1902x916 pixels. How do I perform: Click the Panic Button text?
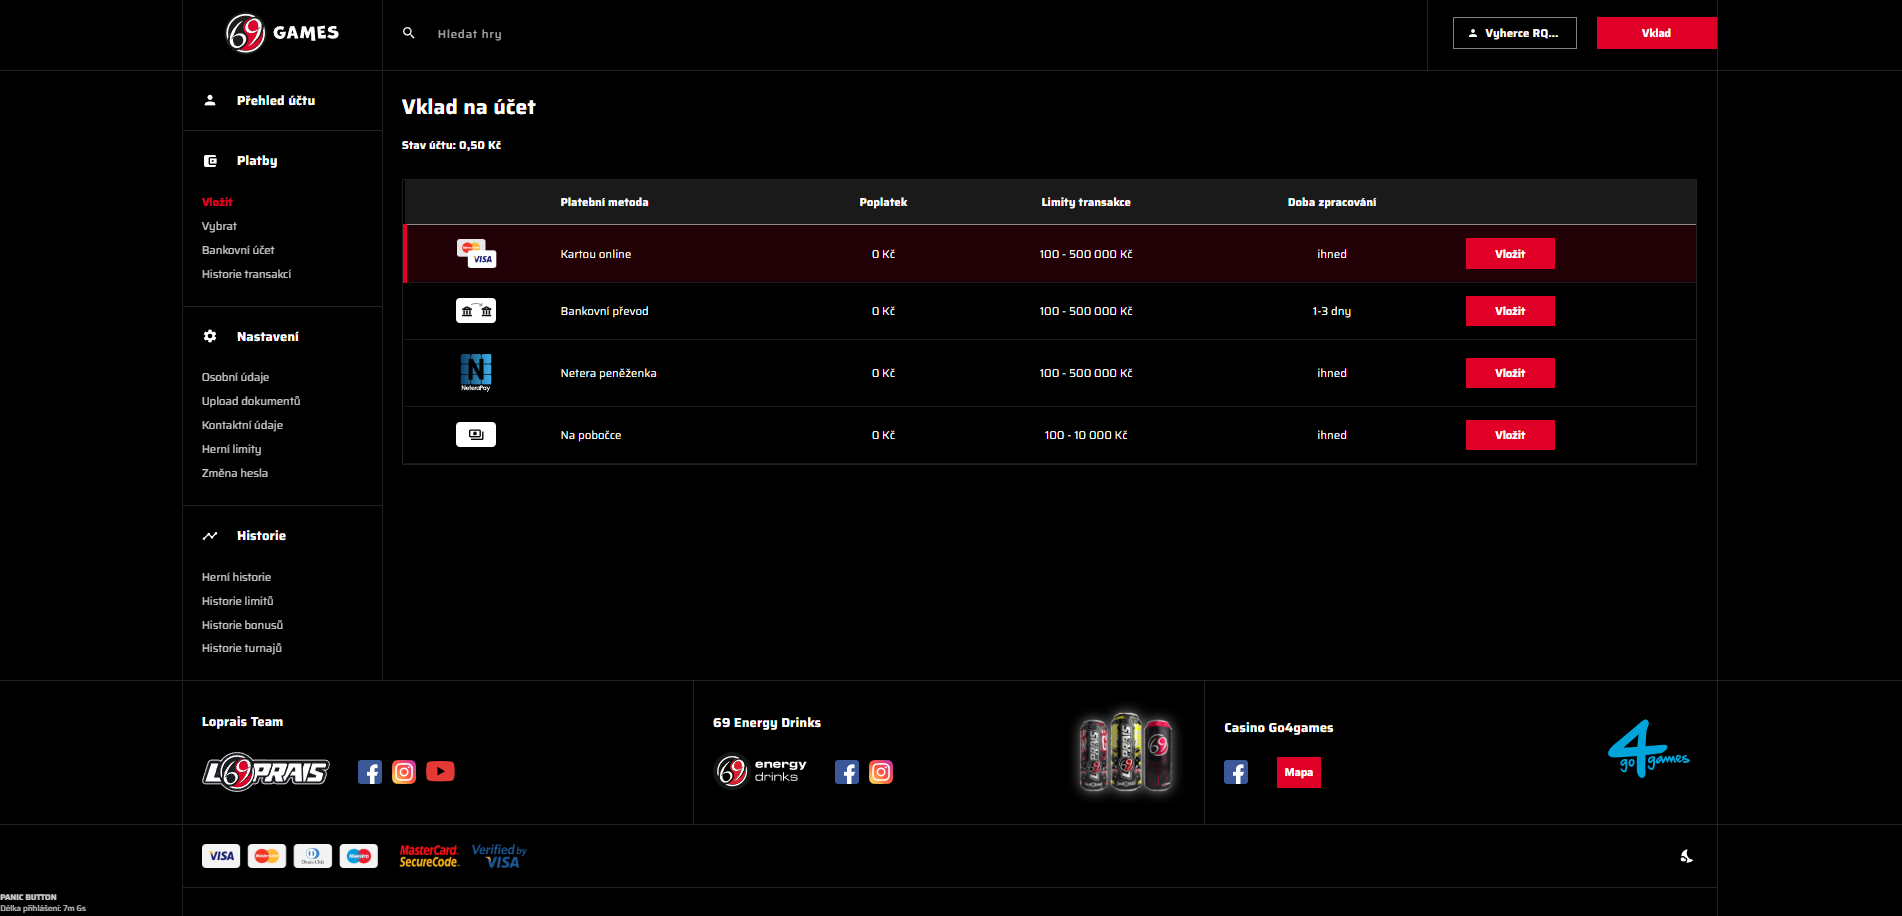[28, 897]
